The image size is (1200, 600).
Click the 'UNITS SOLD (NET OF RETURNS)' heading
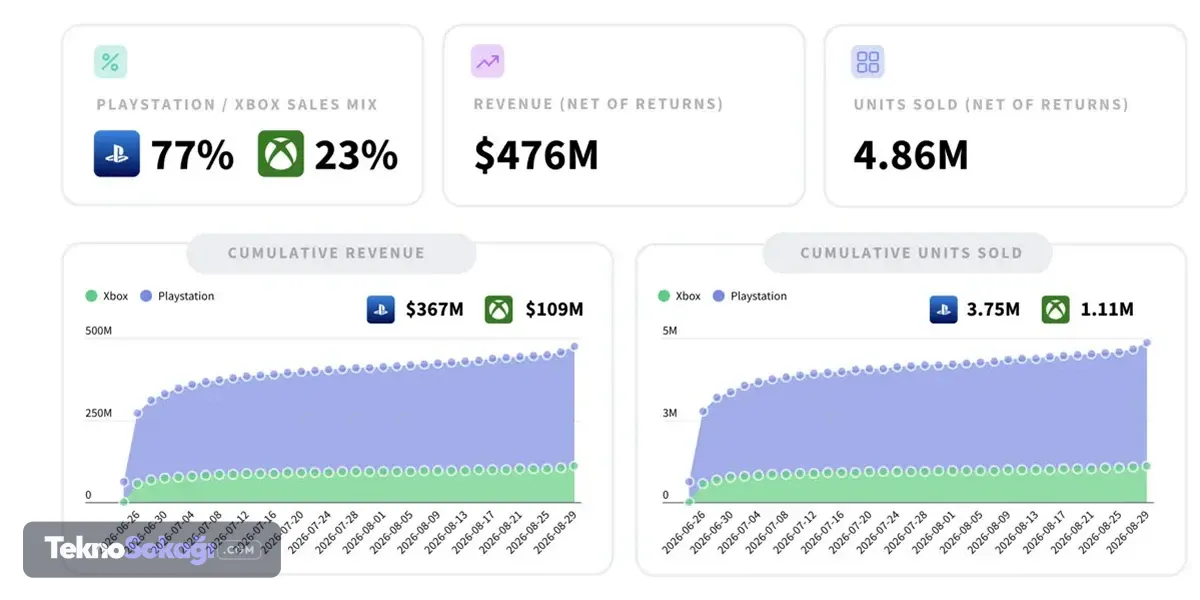tap(991, 104)
